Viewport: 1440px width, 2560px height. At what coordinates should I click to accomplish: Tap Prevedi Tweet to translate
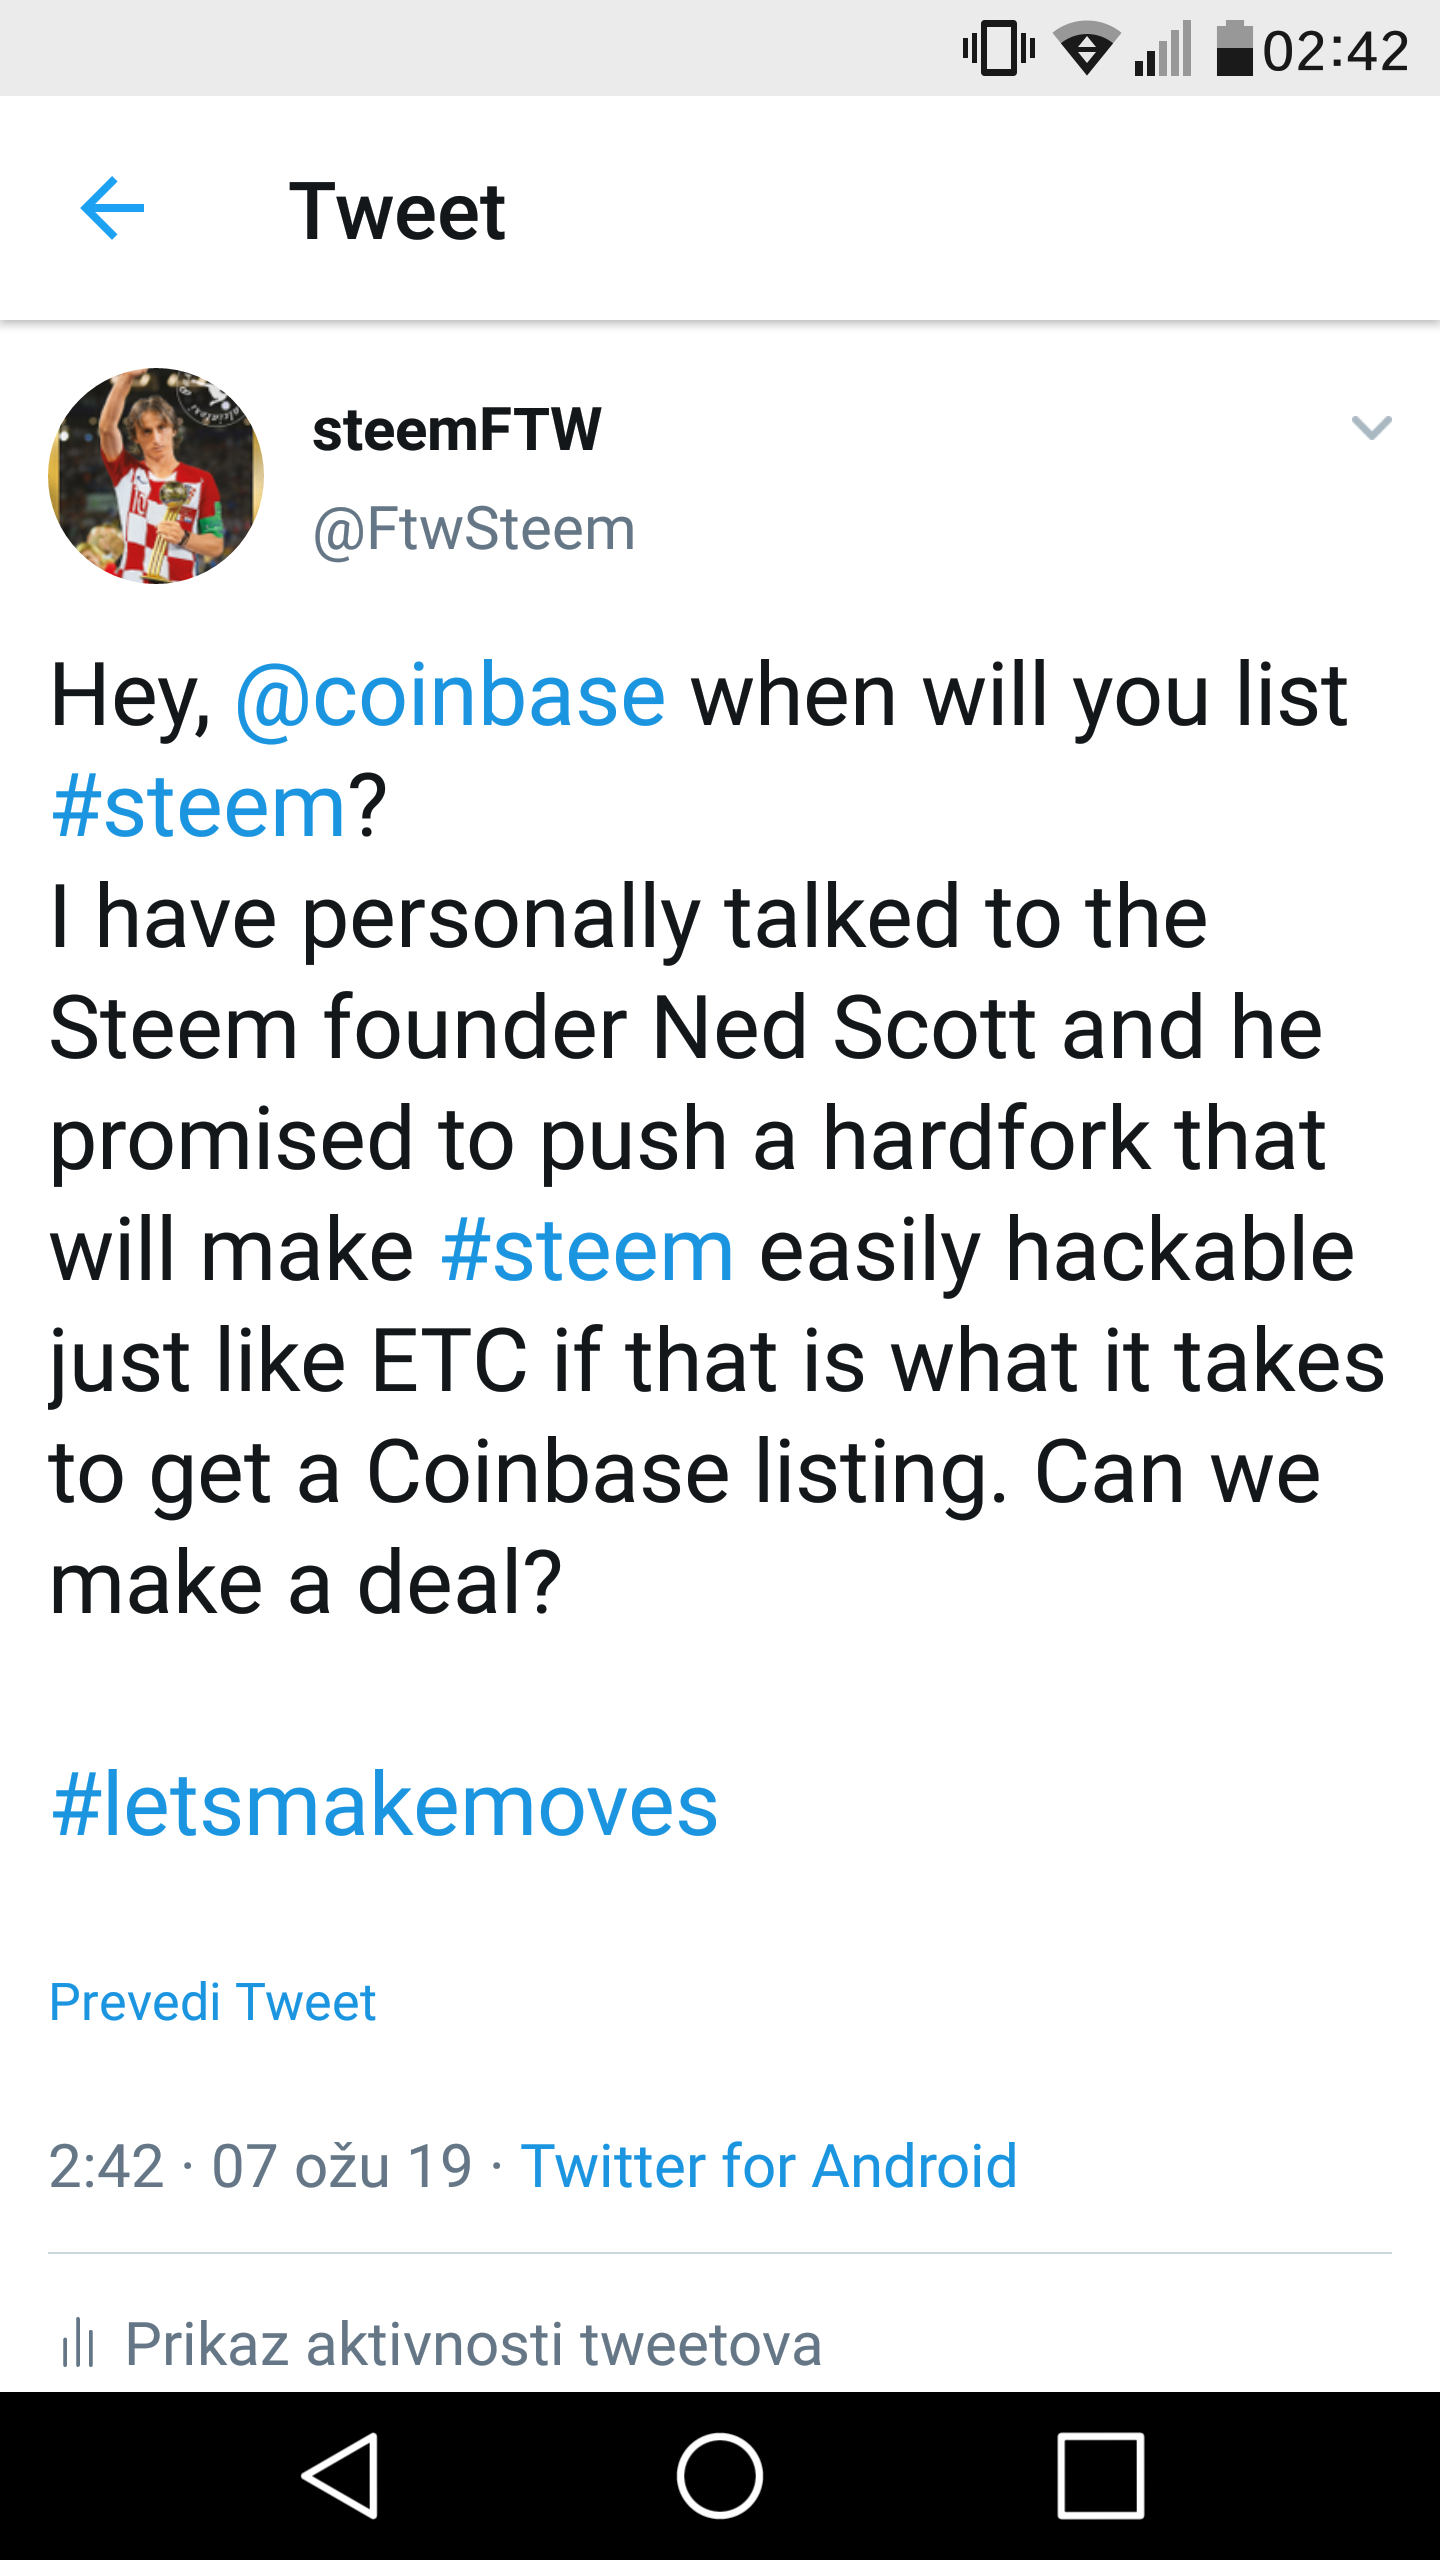point(213,2002)
